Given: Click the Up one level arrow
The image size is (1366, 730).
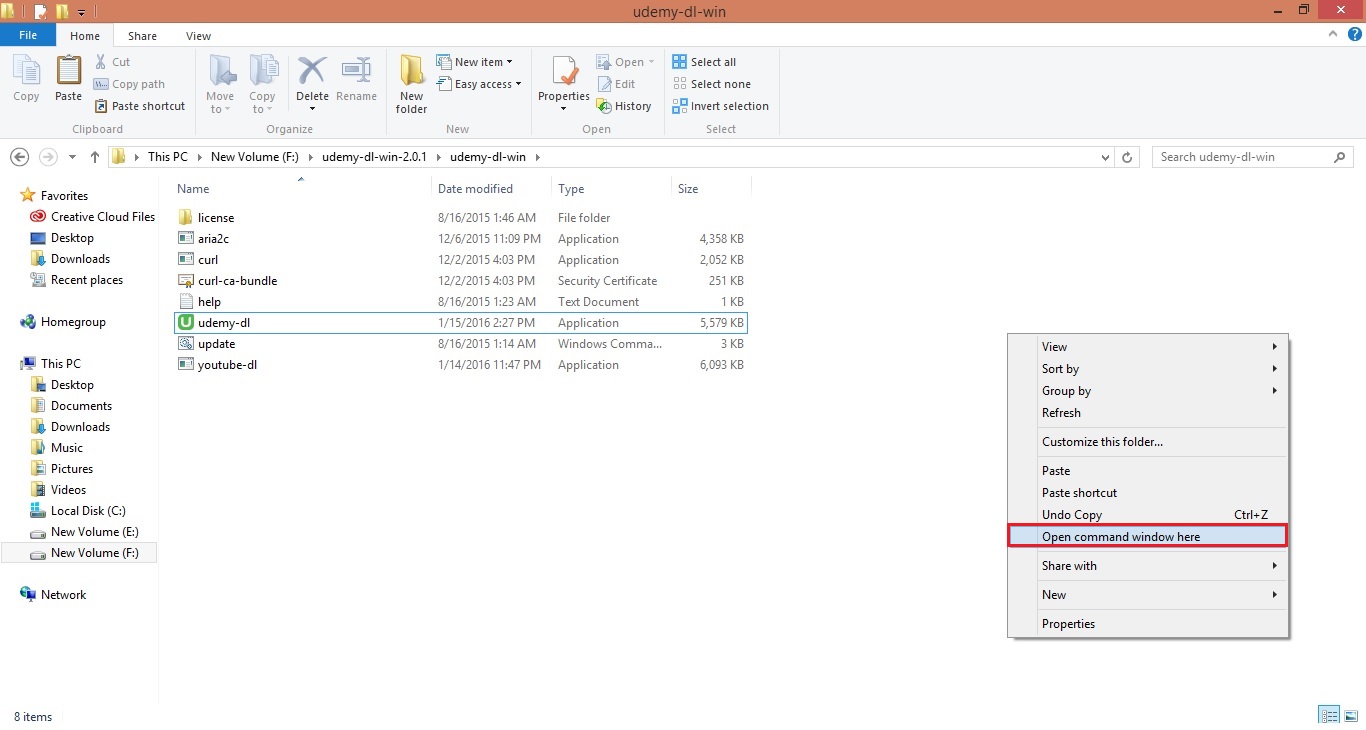Looking at the screenshot, I should 95,157.
